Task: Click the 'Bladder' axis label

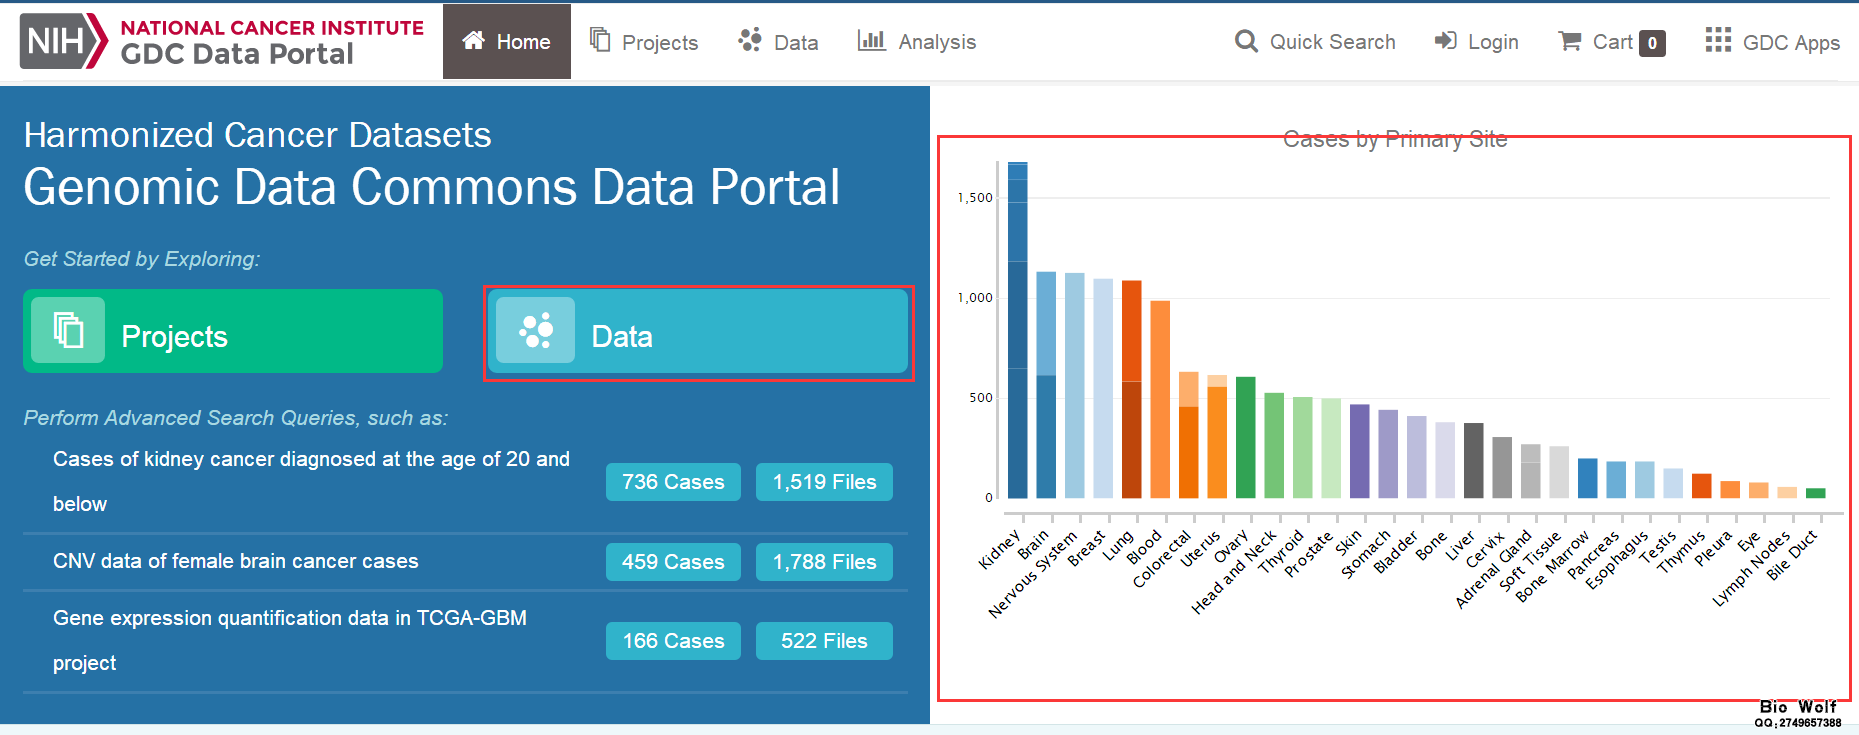Action: click(x=1396, y=552)
